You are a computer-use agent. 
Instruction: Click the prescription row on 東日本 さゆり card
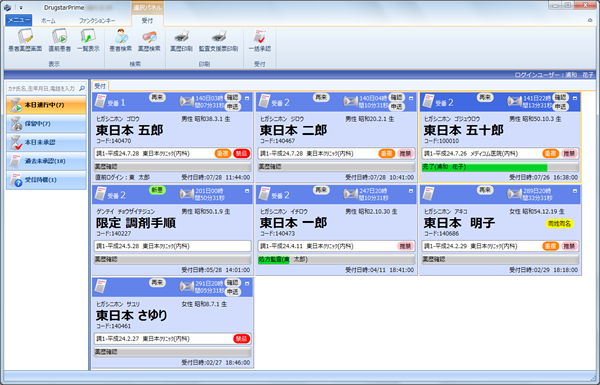tap(173, 339)
